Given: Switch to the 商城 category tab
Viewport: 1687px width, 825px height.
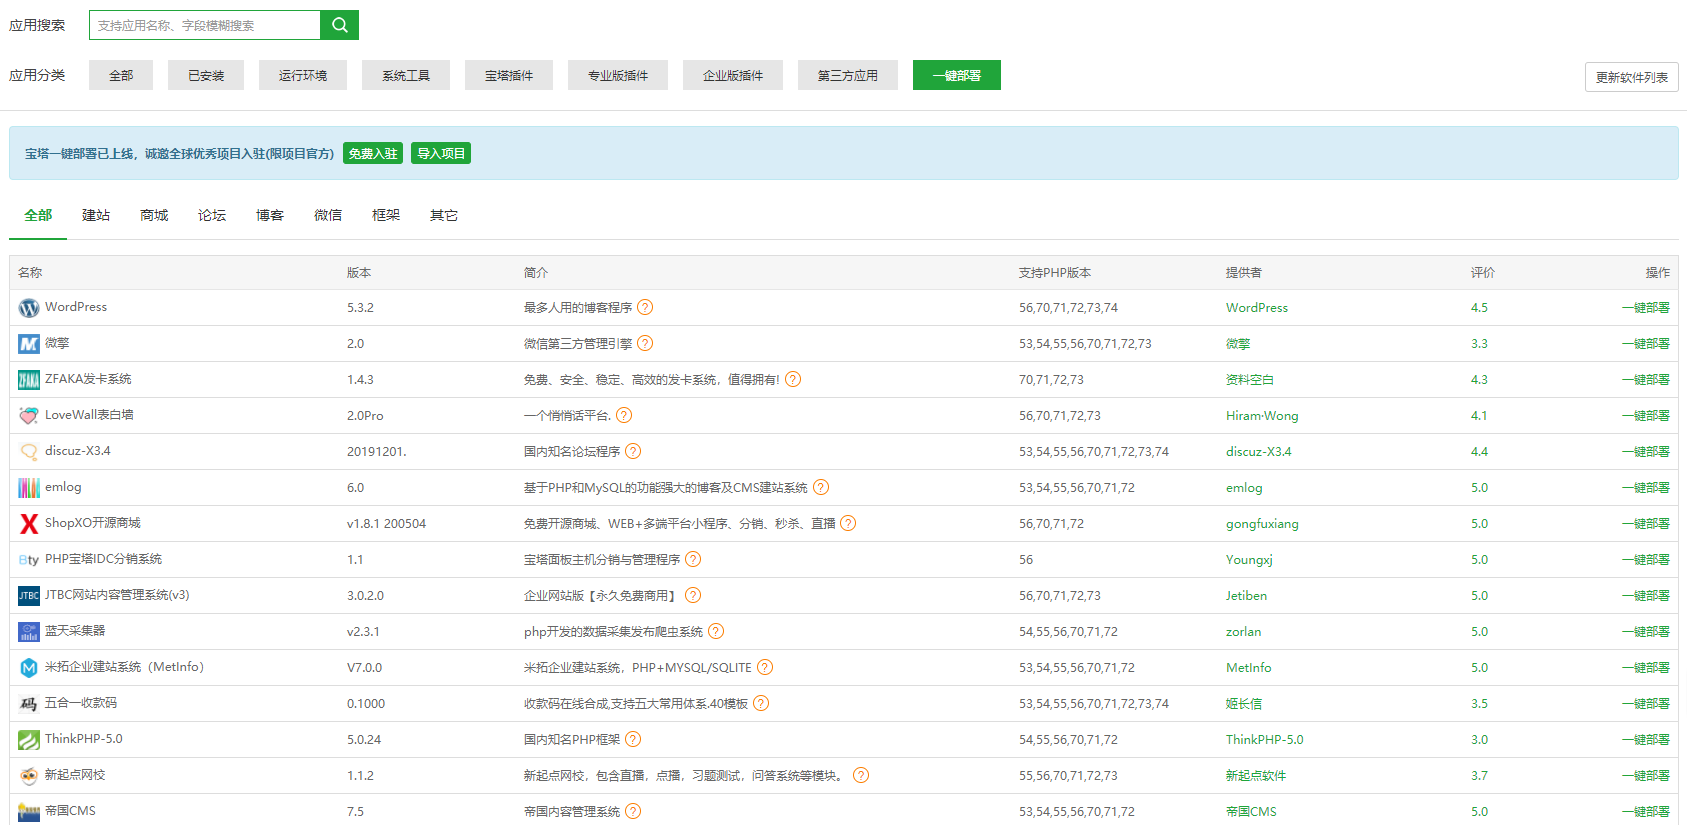Looking at the screenshot, I should (x=154, y=216).
